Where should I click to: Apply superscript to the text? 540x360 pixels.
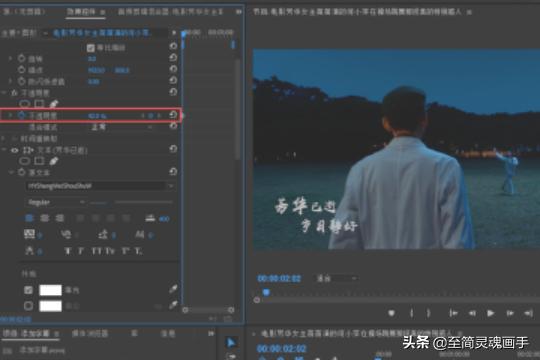pos(125,251)
